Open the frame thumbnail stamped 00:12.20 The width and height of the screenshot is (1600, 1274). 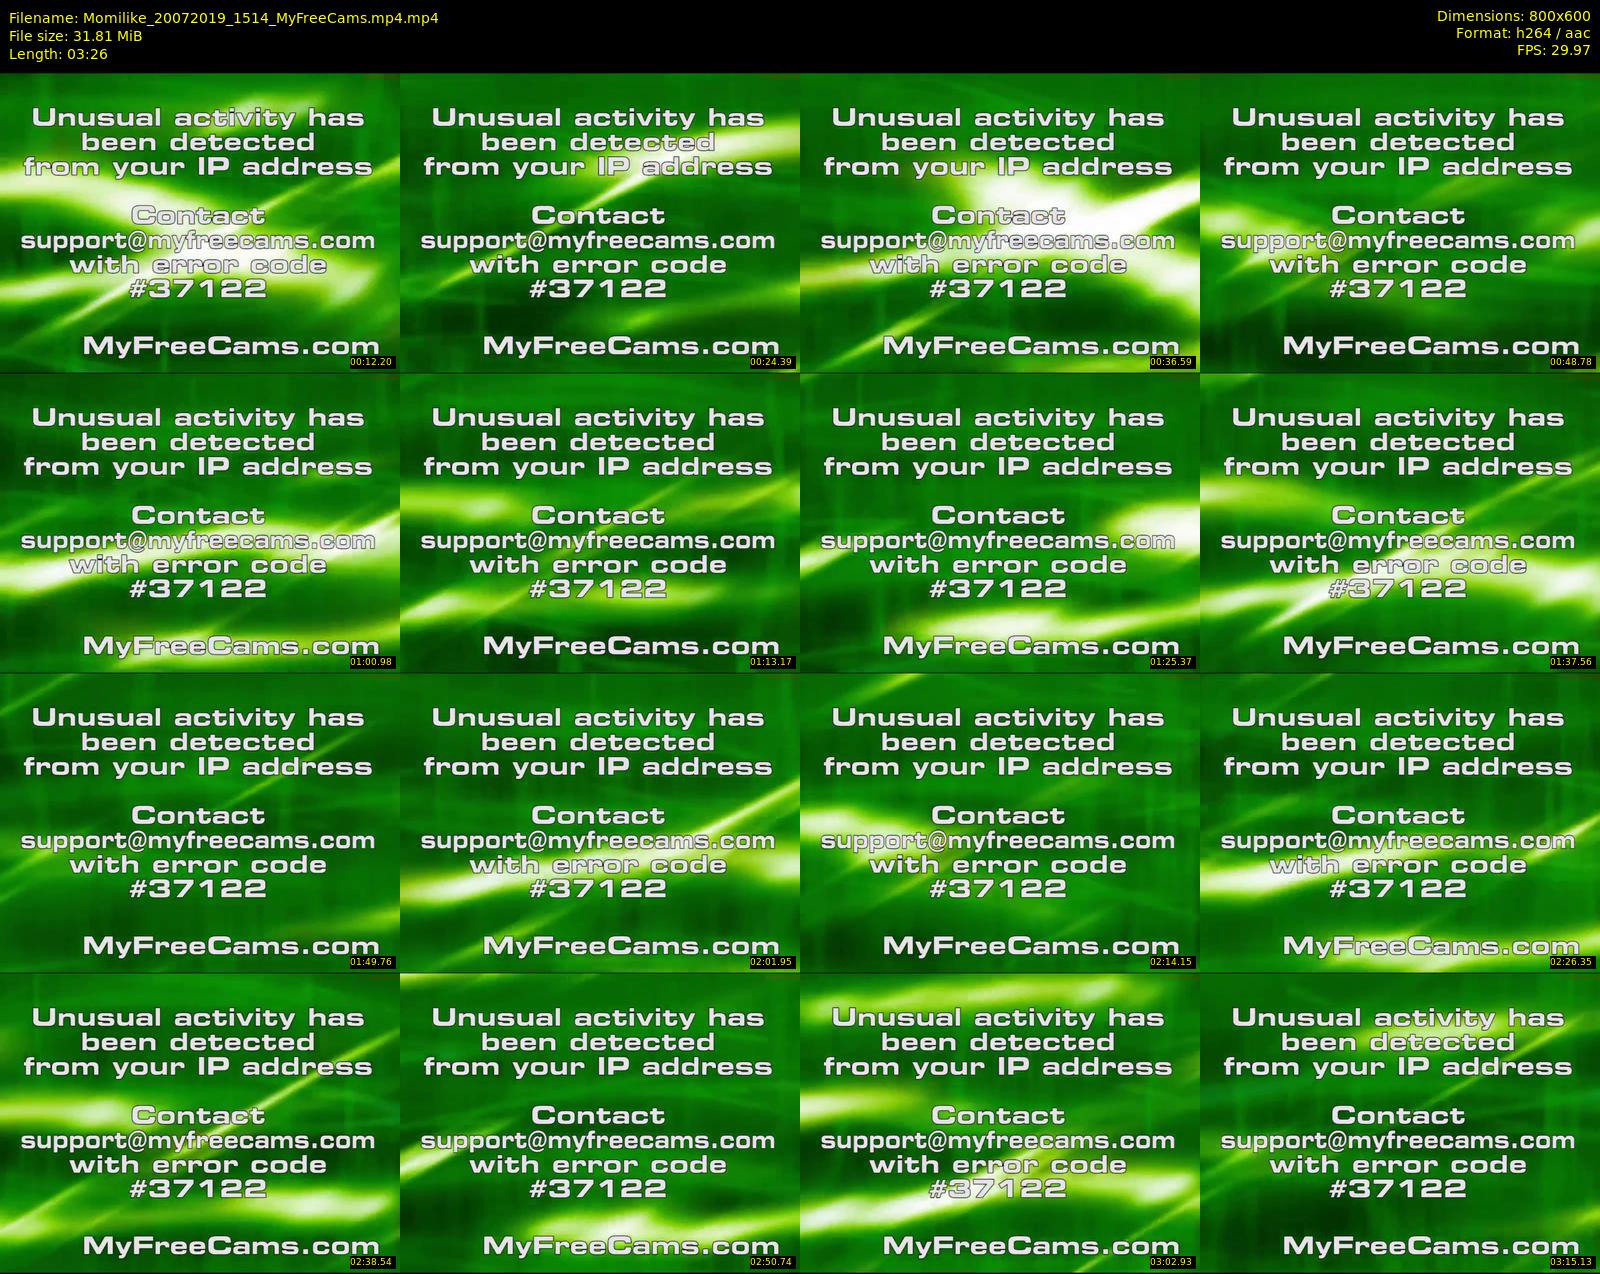coord(199,222)
